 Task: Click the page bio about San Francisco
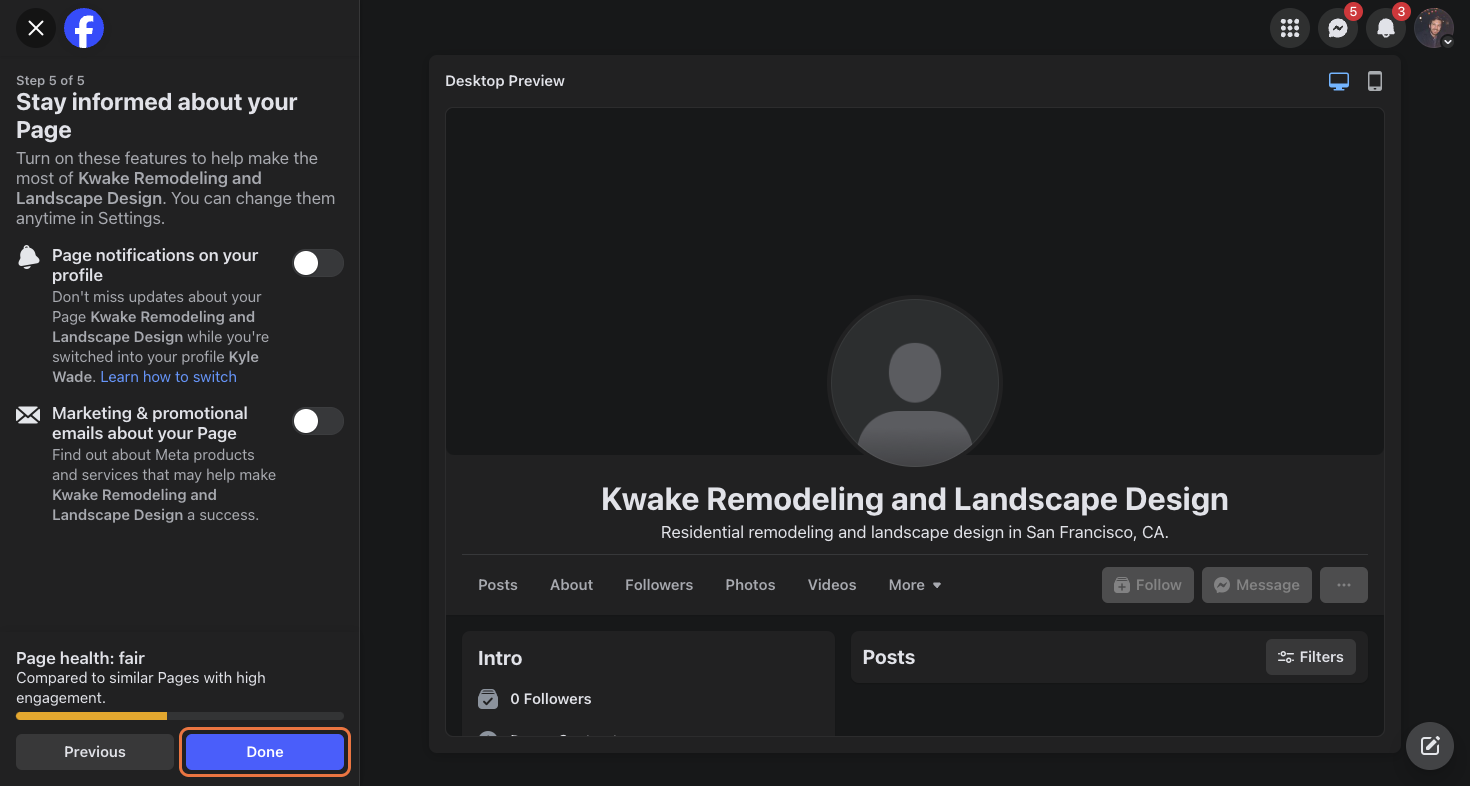915,533
